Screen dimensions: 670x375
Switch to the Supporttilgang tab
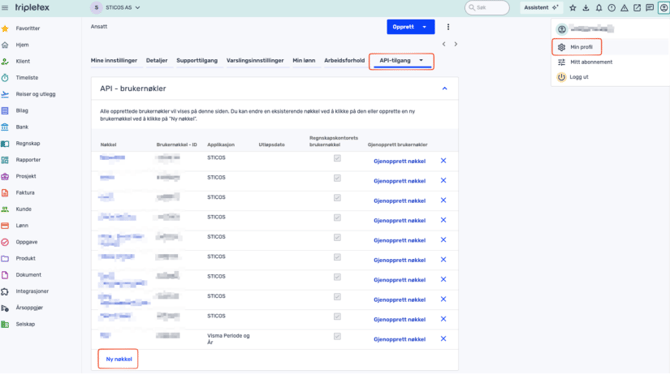[x=197, y=61]
